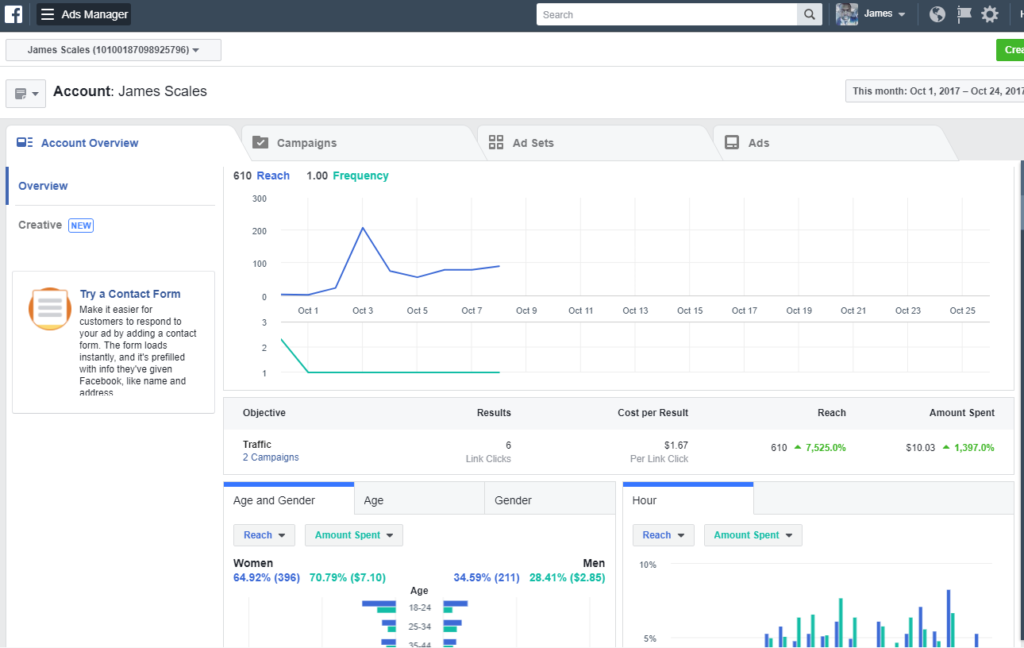1024x648 pixels.
Task: Expand Amount Spent dropdown in Age and Gender panel
Action: coord(354,535)
